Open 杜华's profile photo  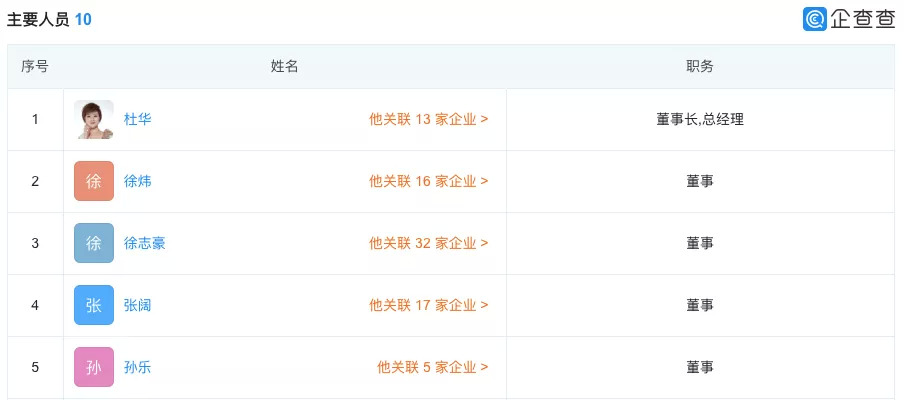(94, 120)
